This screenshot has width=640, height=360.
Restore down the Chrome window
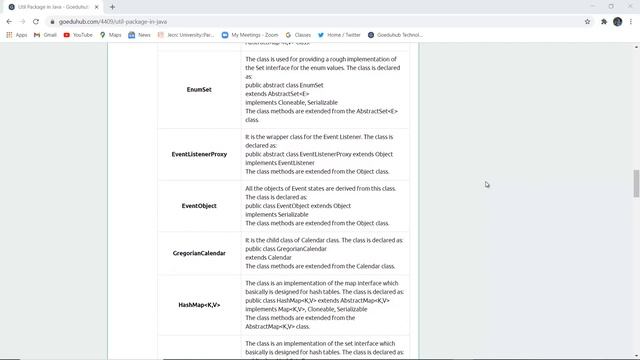pos(611,6)
